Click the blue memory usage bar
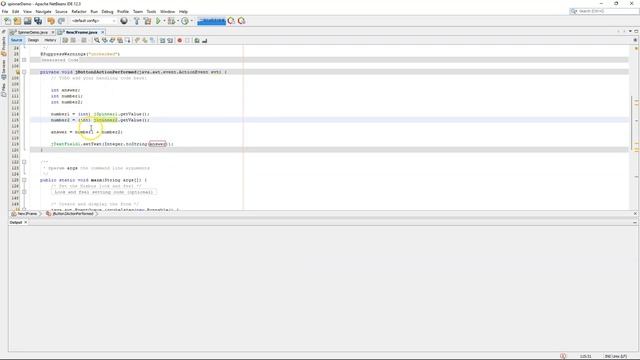The image size is (640, 360). pyautogui.click(x=211, y=21)
